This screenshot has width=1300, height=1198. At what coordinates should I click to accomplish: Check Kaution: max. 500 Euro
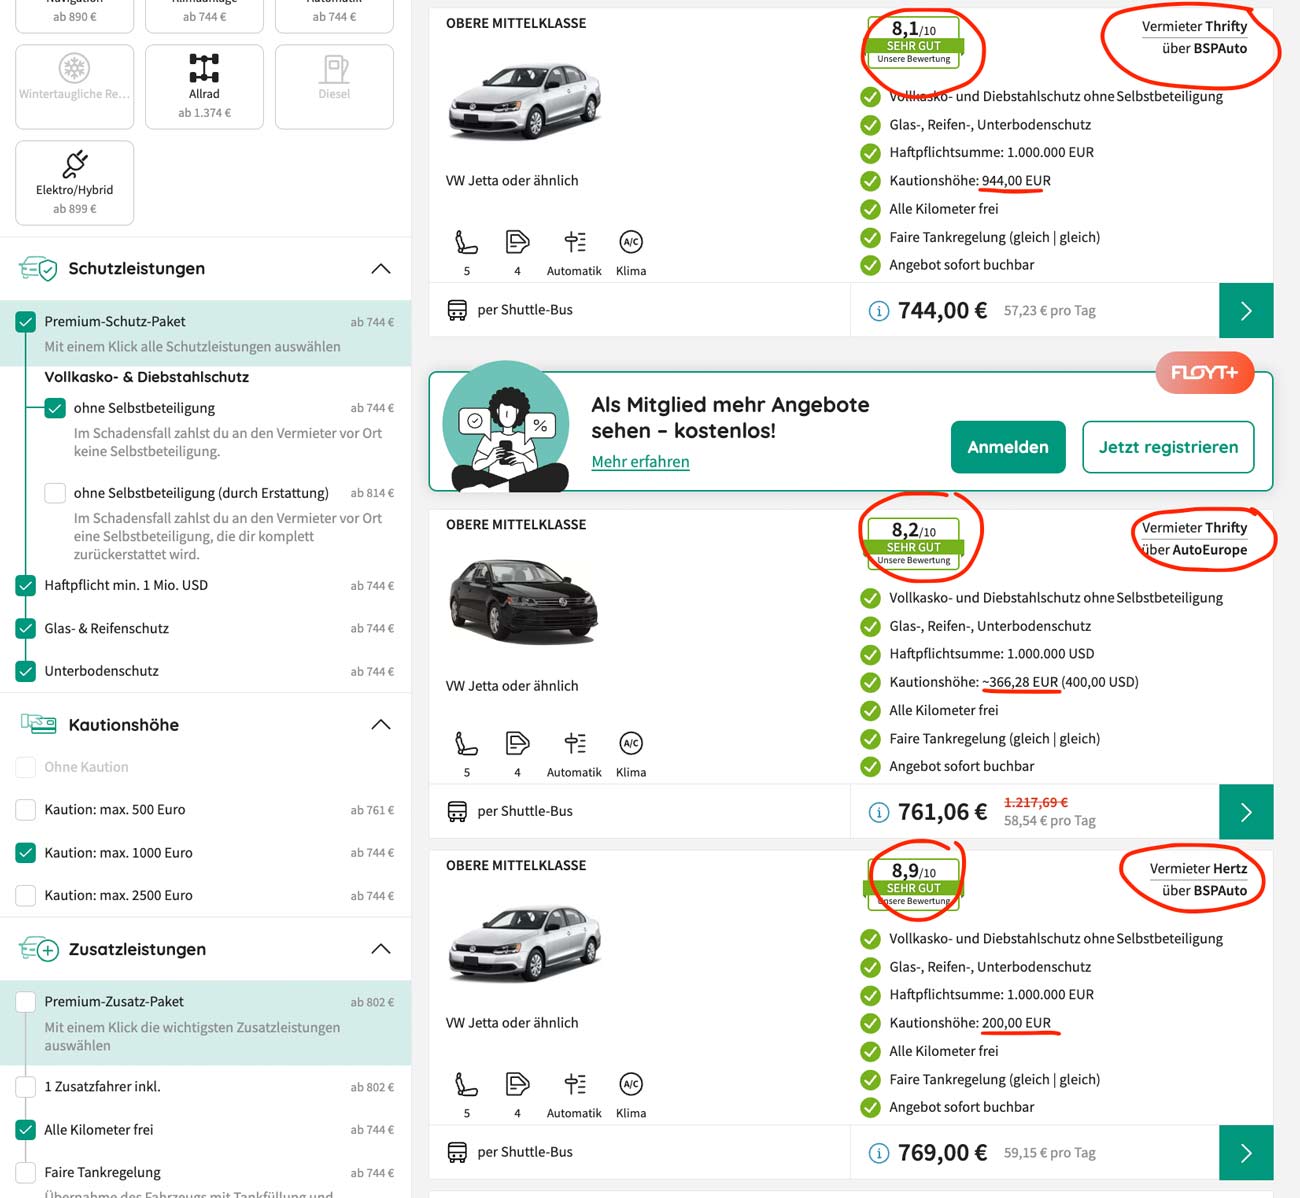click(26, 810)
